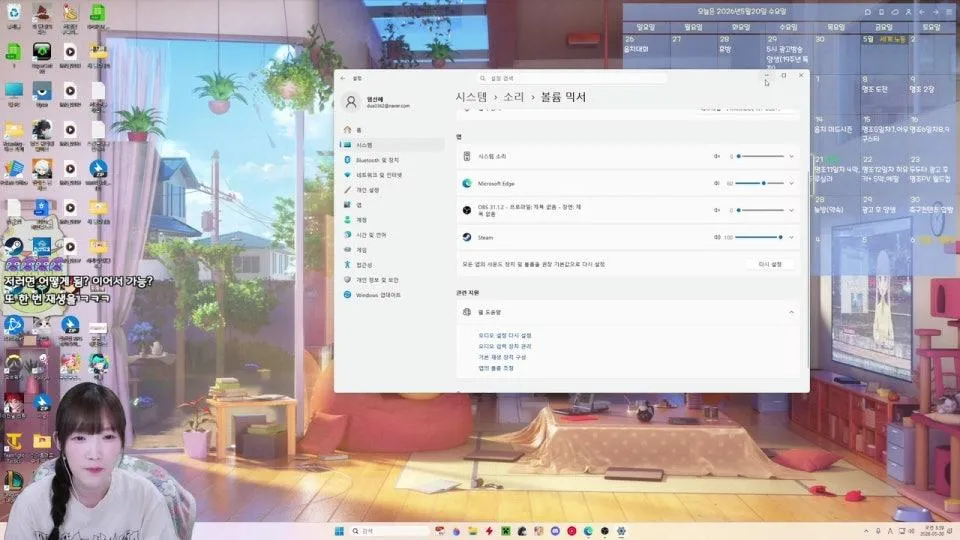The image size is (960, 540).
Task: Open the Discord taskbar icon
Action: [555, 531]
